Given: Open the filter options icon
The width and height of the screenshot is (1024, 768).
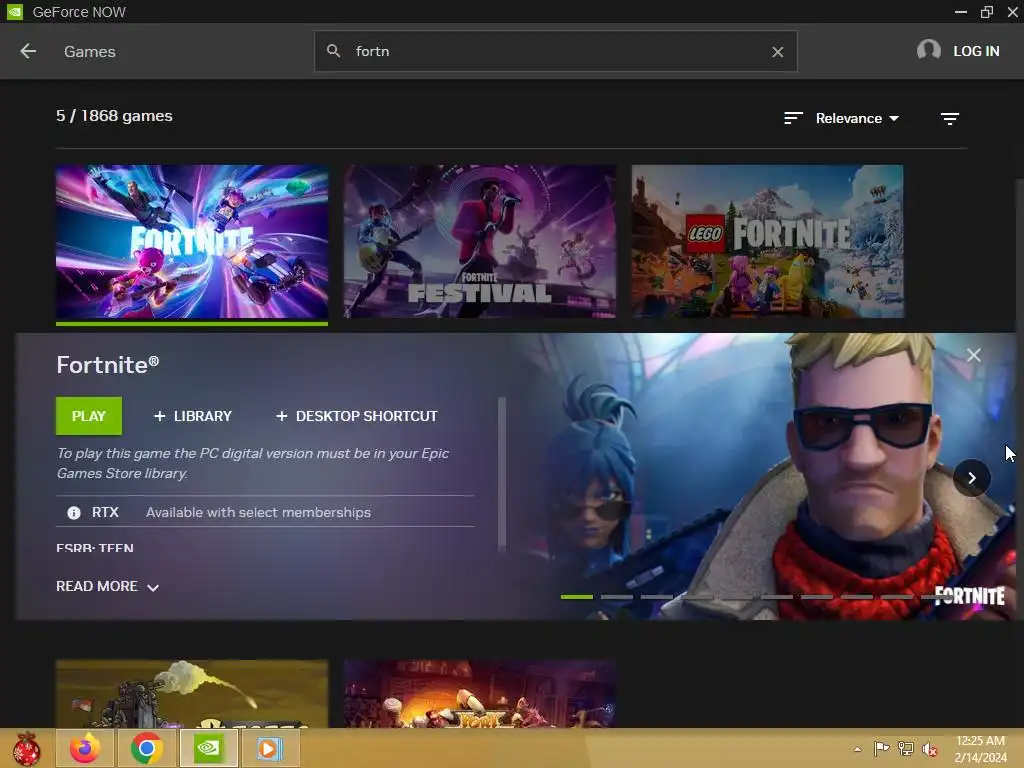Looking at the screenshot, I should coord(950,118).
